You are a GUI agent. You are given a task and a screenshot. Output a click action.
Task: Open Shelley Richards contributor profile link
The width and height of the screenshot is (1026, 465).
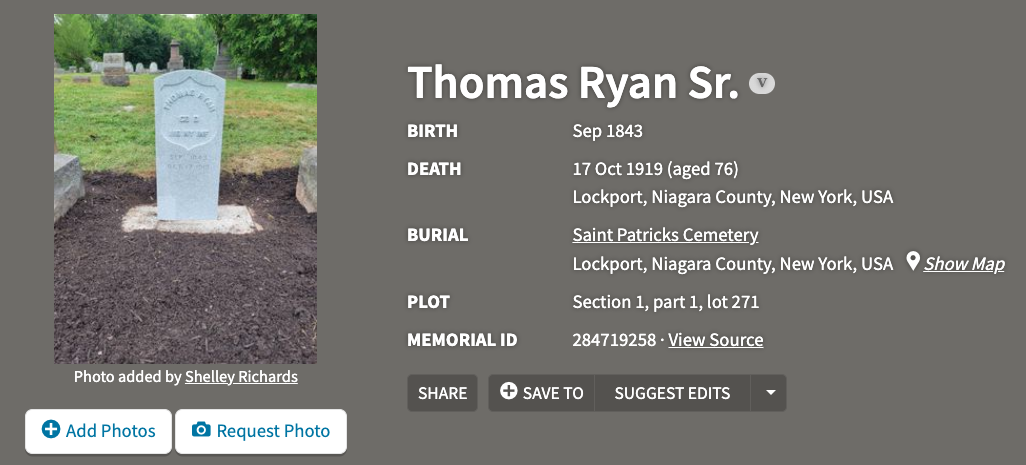pos(241,377)
